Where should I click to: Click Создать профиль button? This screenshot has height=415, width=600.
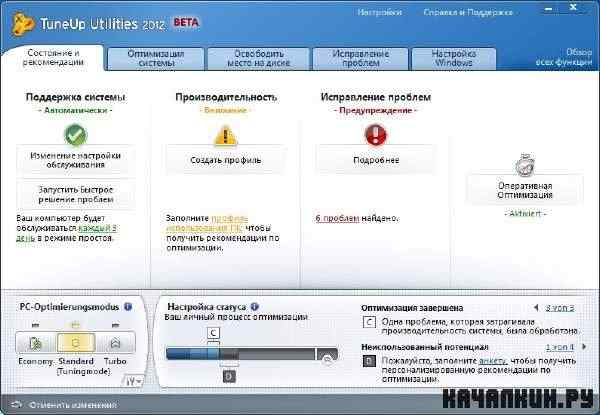[225, 160]
